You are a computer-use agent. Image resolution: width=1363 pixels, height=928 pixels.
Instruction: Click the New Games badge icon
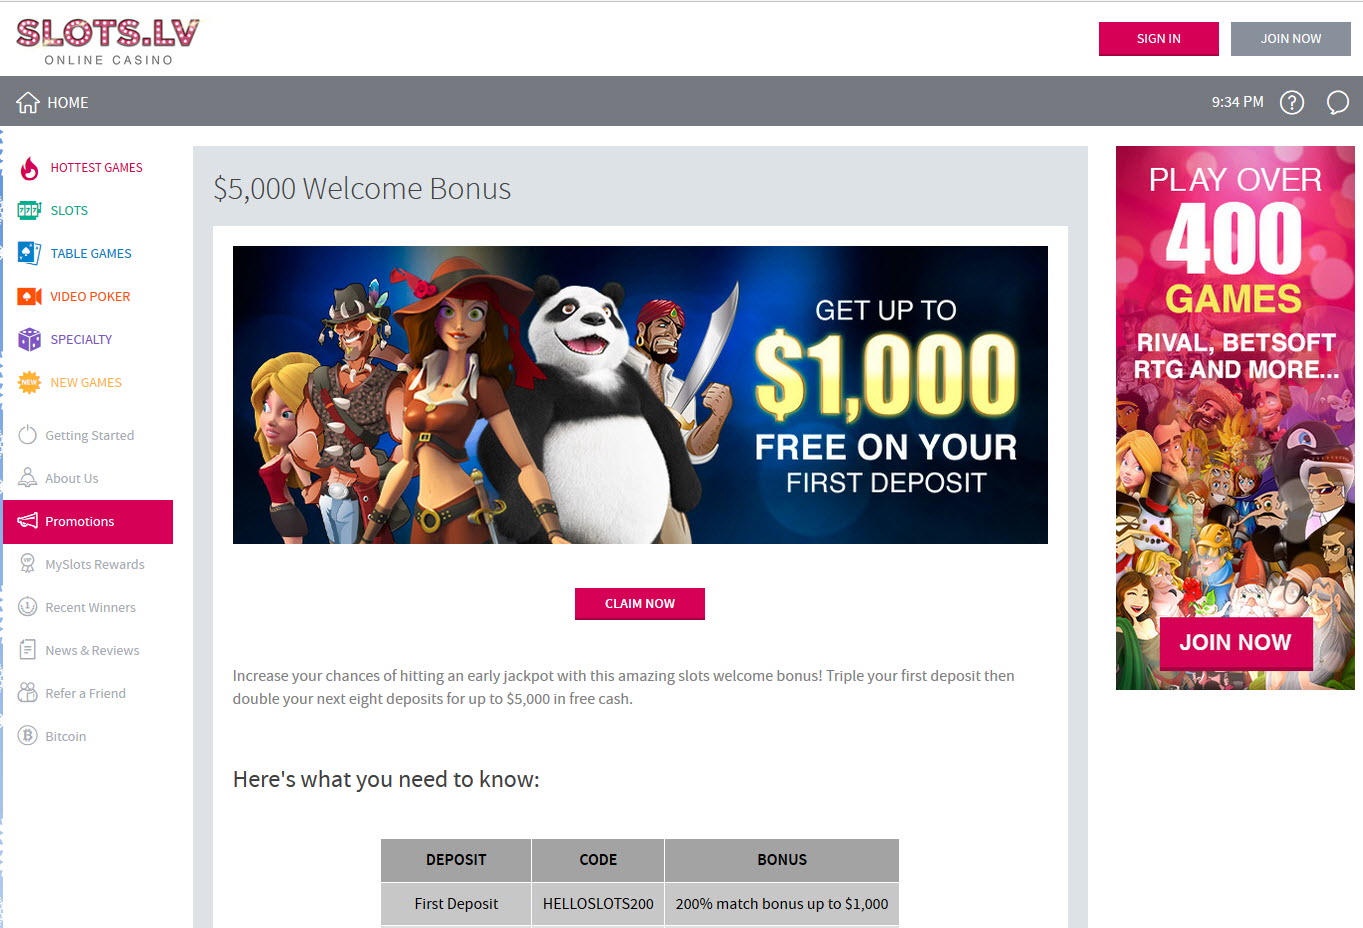point(29,383)
